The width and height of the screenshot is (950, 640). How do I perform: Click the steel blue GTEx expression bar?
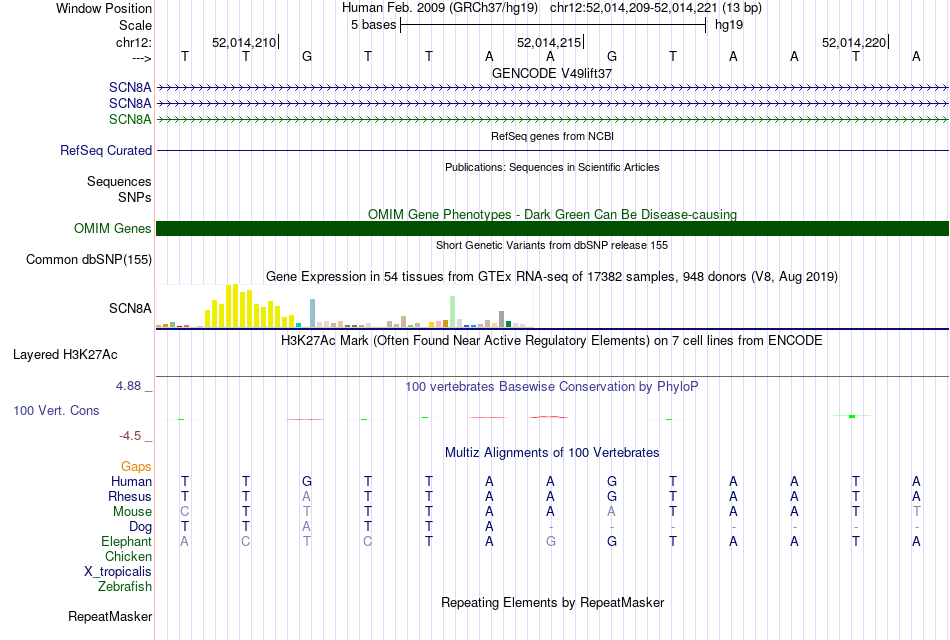pos(312,313)
